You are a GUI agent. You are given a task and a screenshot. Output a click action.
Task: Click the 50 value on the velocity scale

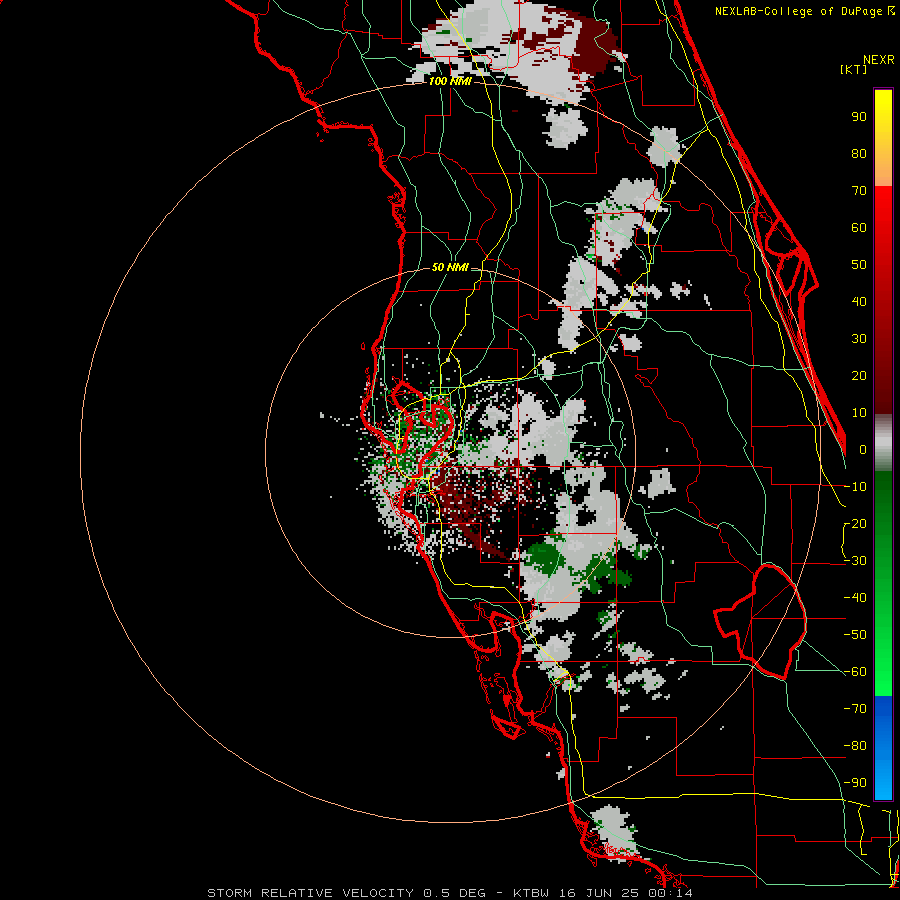point(859,265)
